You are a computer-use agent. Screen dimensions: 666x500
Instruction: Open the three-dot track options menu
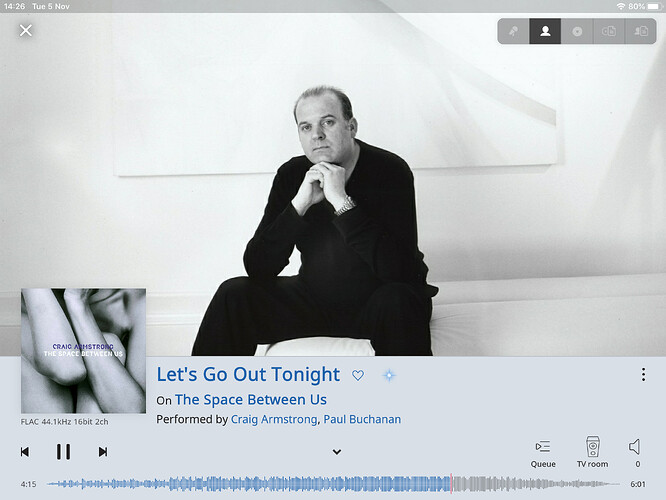(643, 374)
